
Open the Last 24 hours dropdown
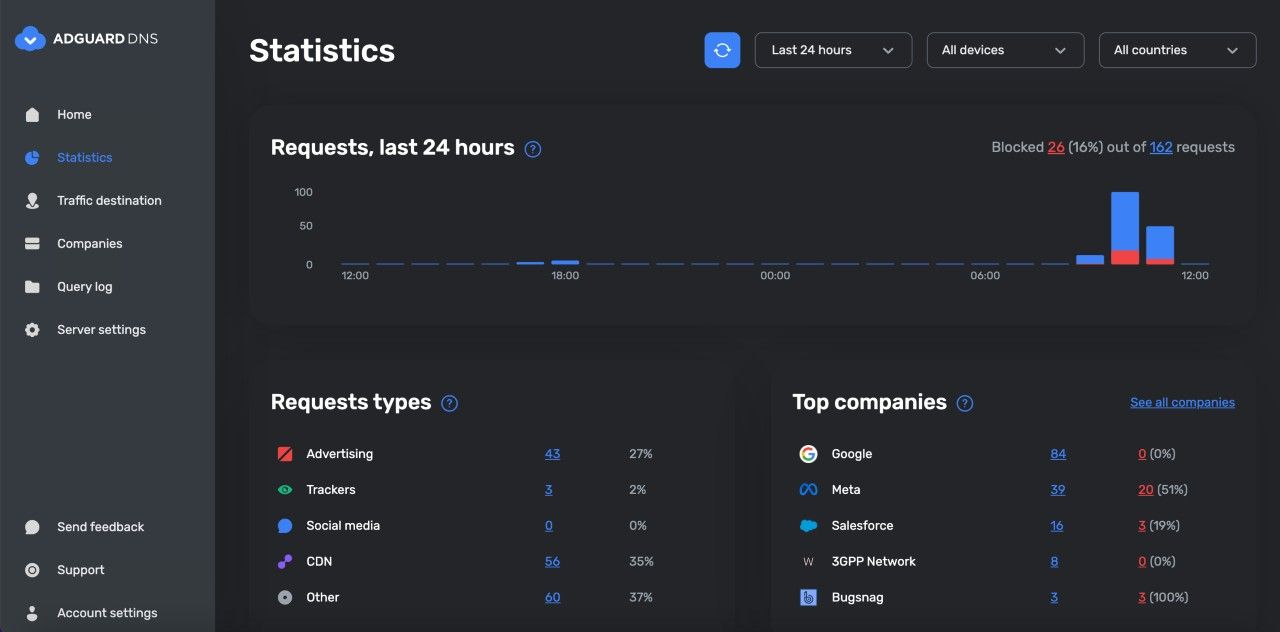832,50
